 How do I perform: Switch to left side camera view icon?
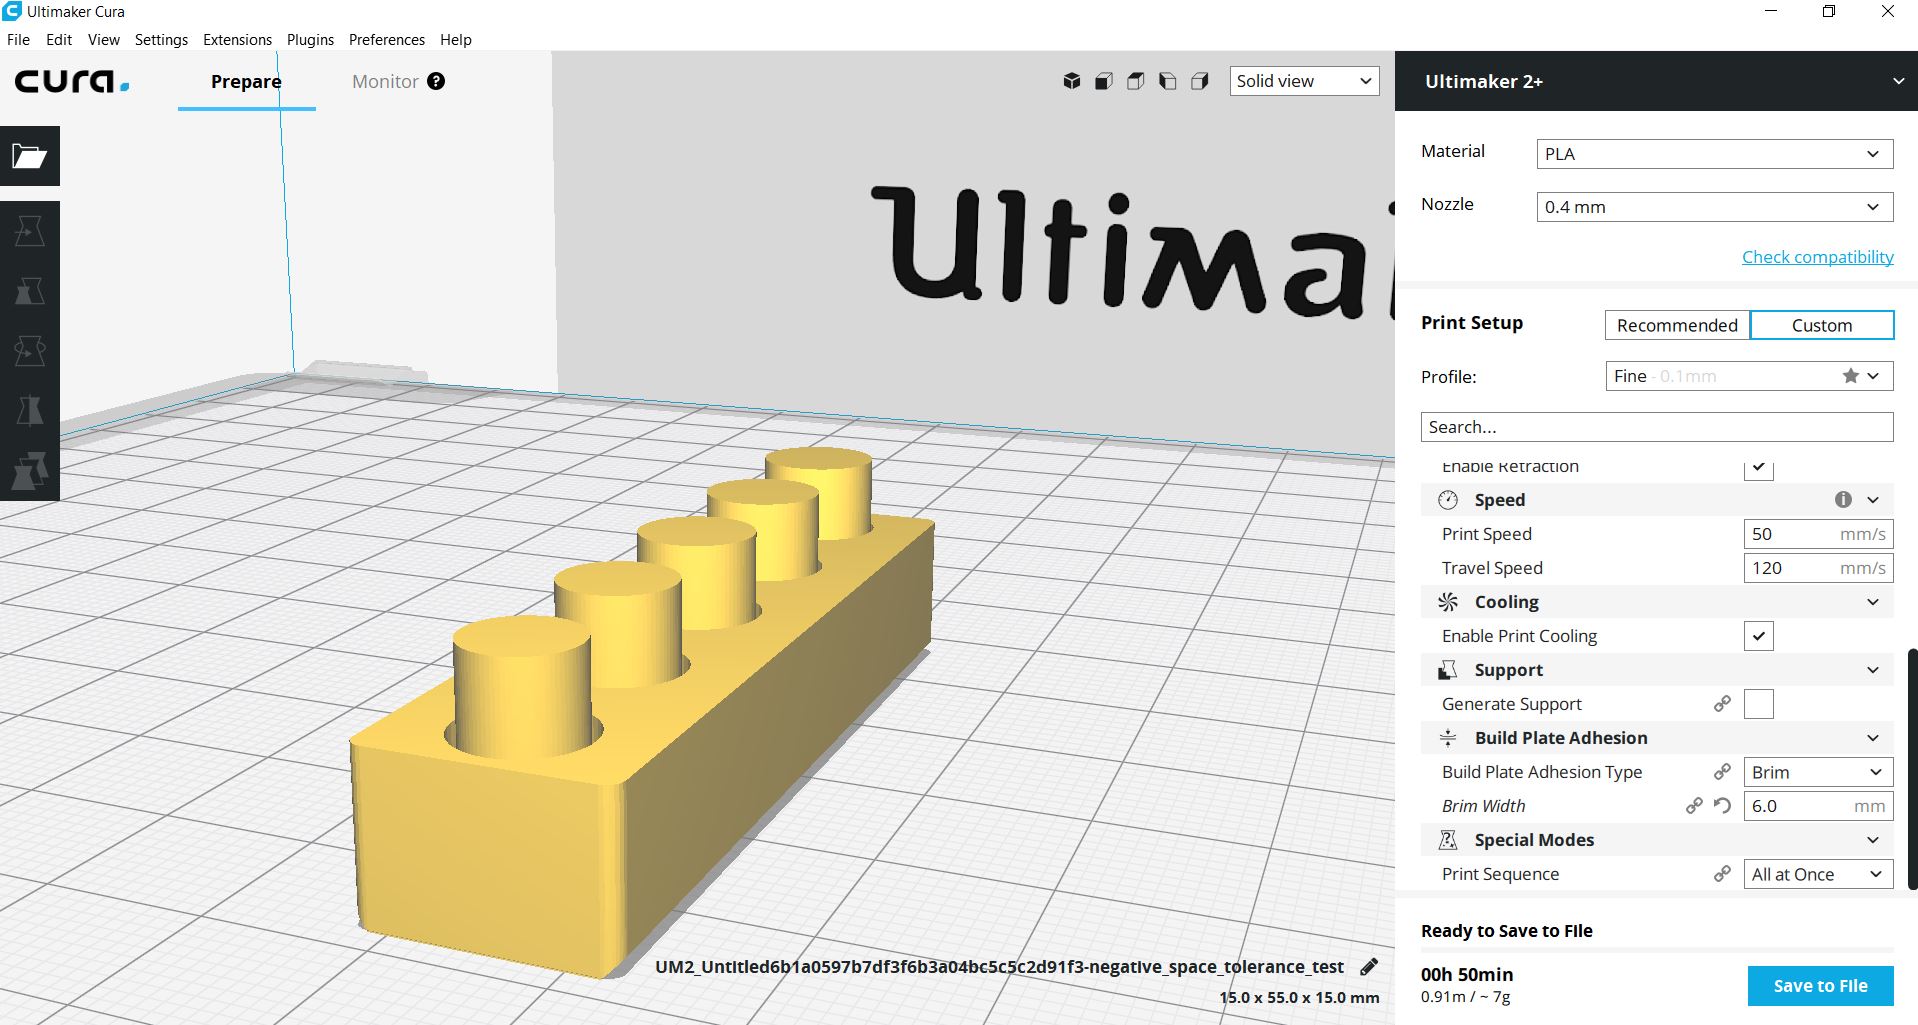pyautogui.click(x=1168, y=81)
